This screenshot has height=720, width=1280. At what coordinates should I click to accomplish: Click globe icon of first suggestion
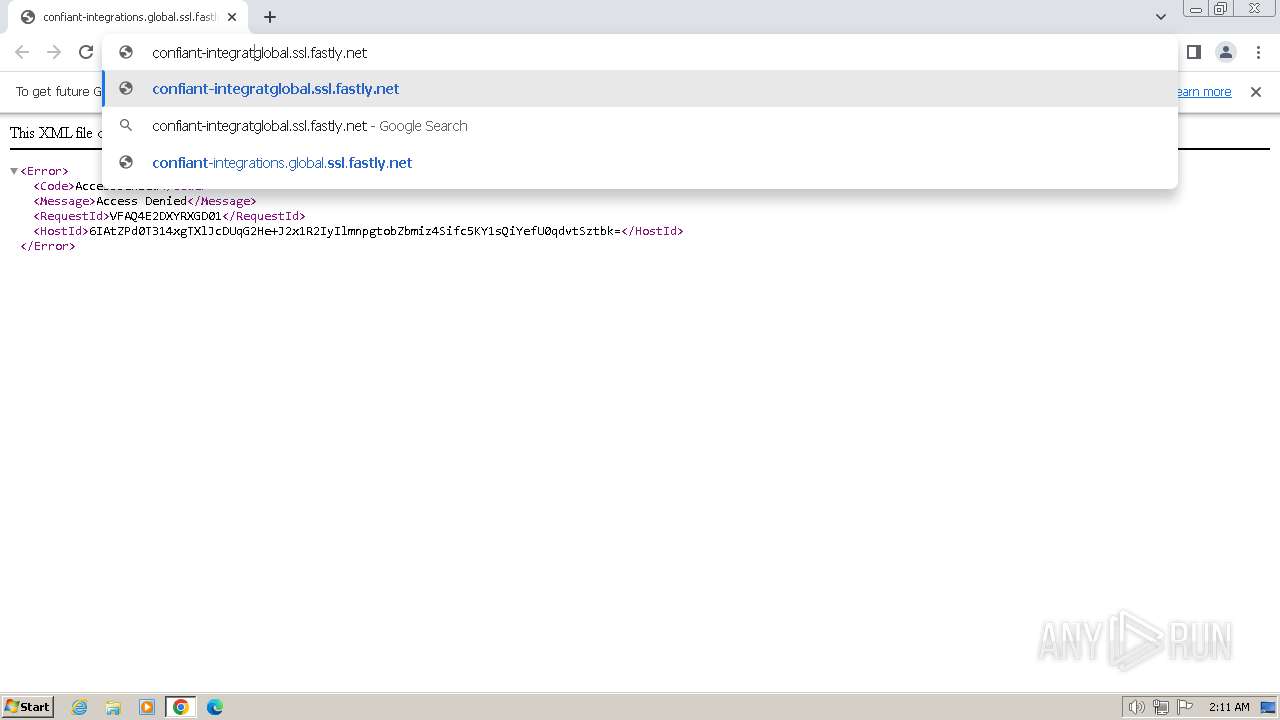(x=126, y=89)
